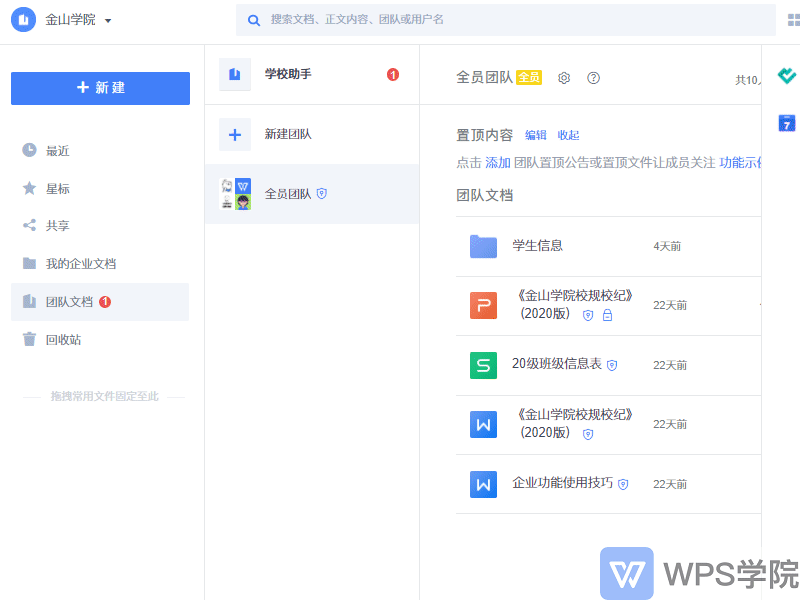800x600 pixels.
Task: Click the shield icon on the Word 校规校纪 file
Action: (x=588, y=434)
